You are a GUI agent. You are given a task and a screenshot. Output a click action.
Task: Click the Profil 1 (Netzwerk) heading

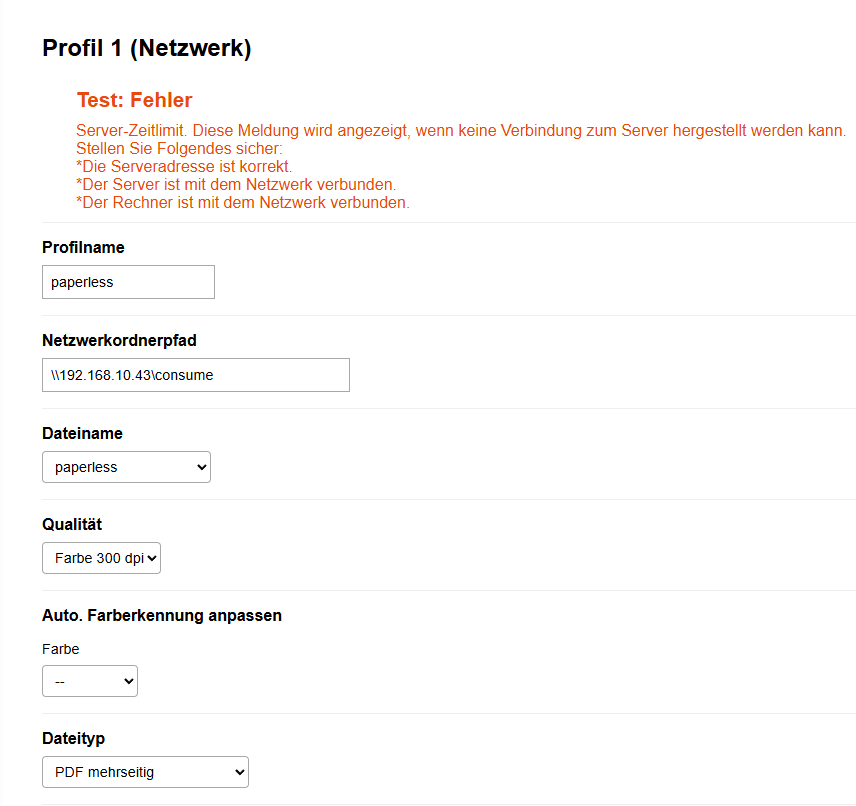146,47
